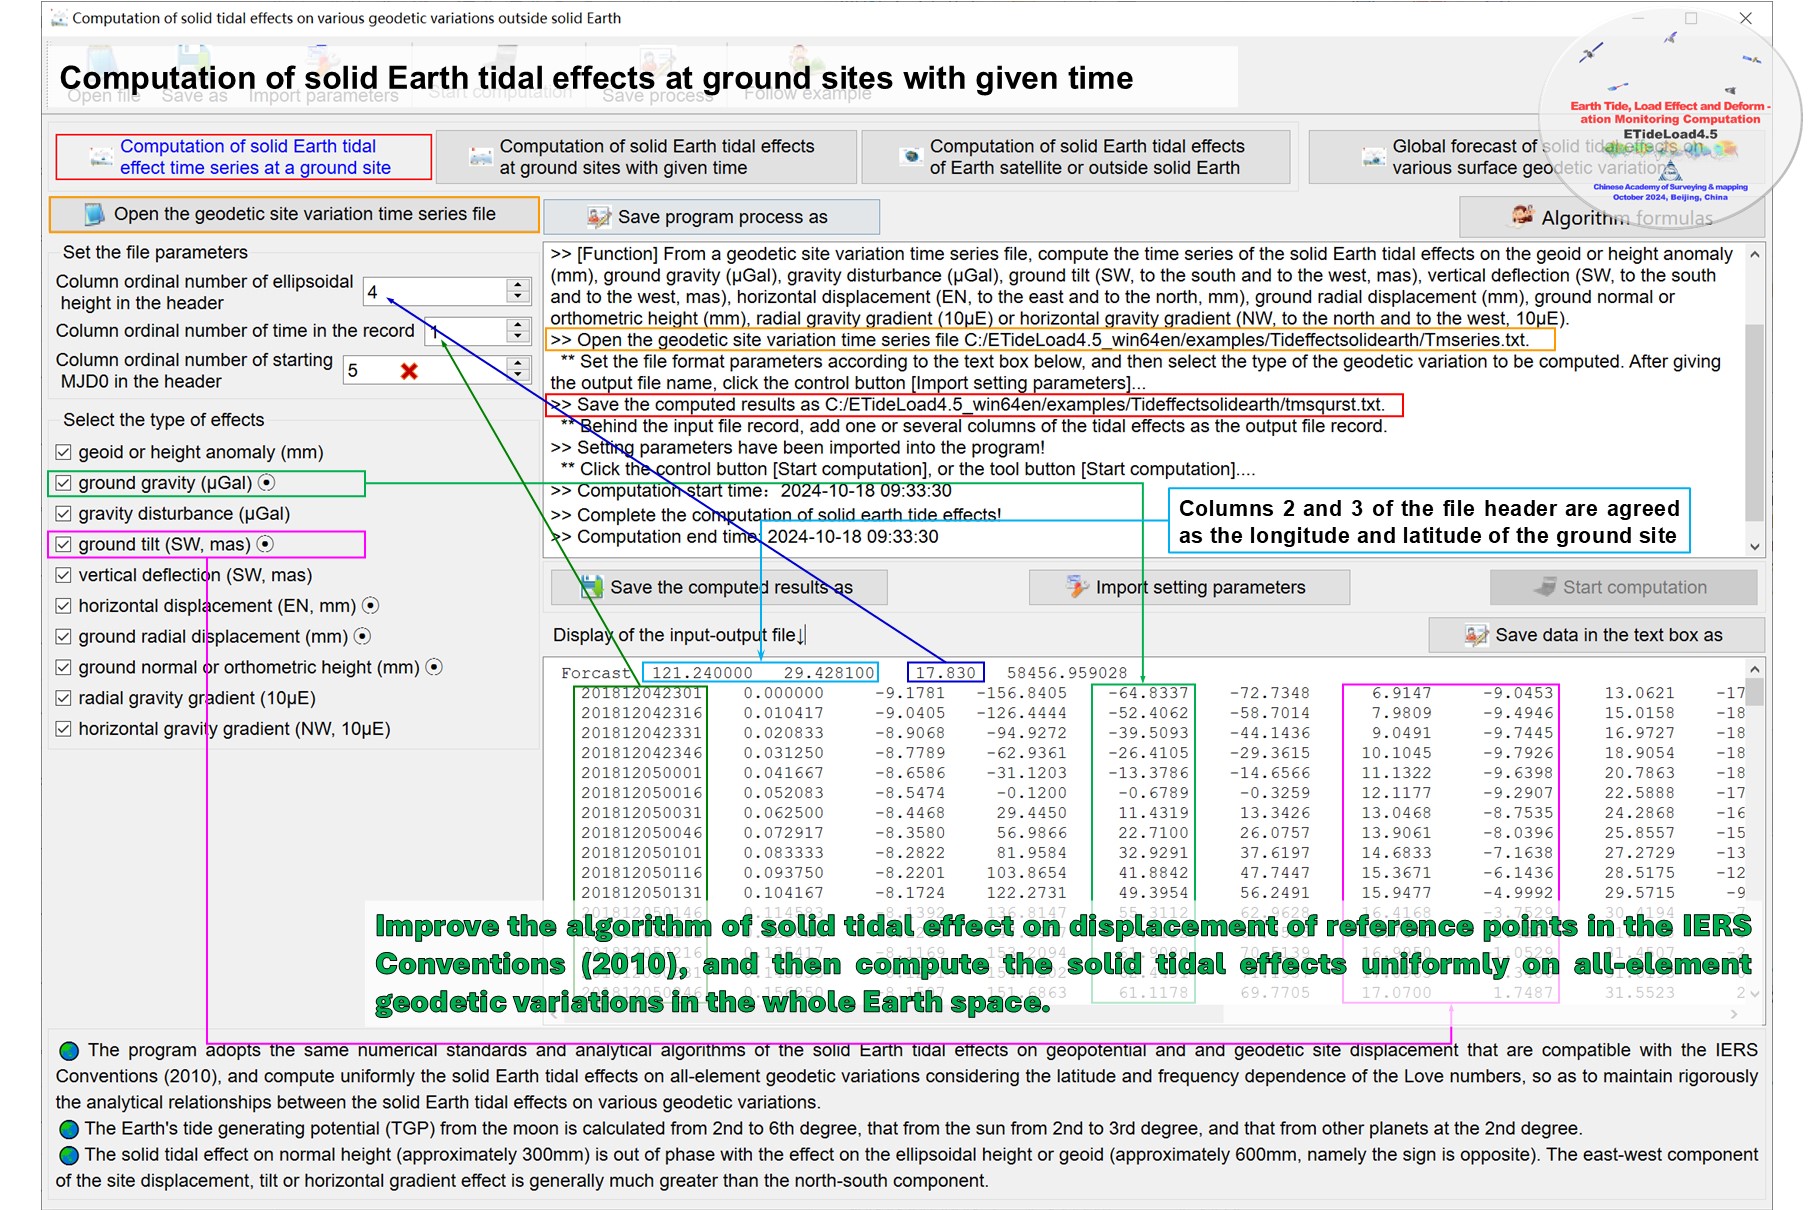Click the folder icon on Open geodetic site file

point(94,214)
